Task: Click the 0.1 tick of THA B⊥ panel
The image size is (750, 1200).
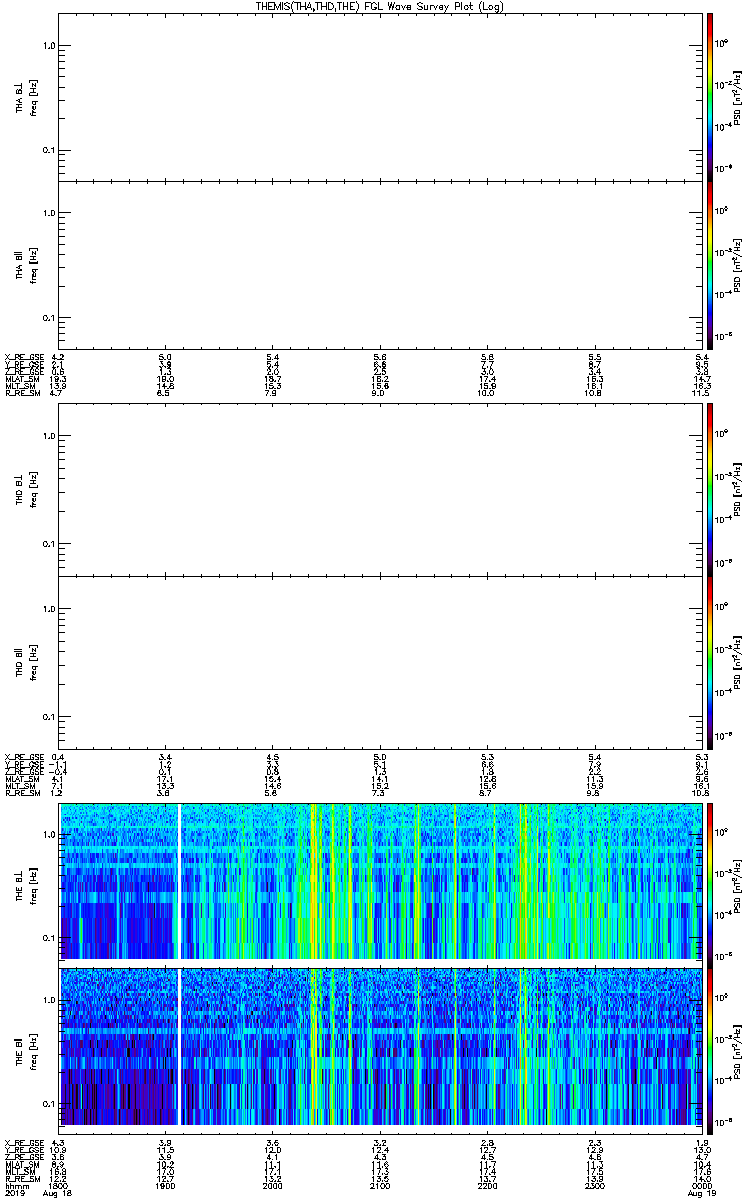Action: (x=48, y=150)
